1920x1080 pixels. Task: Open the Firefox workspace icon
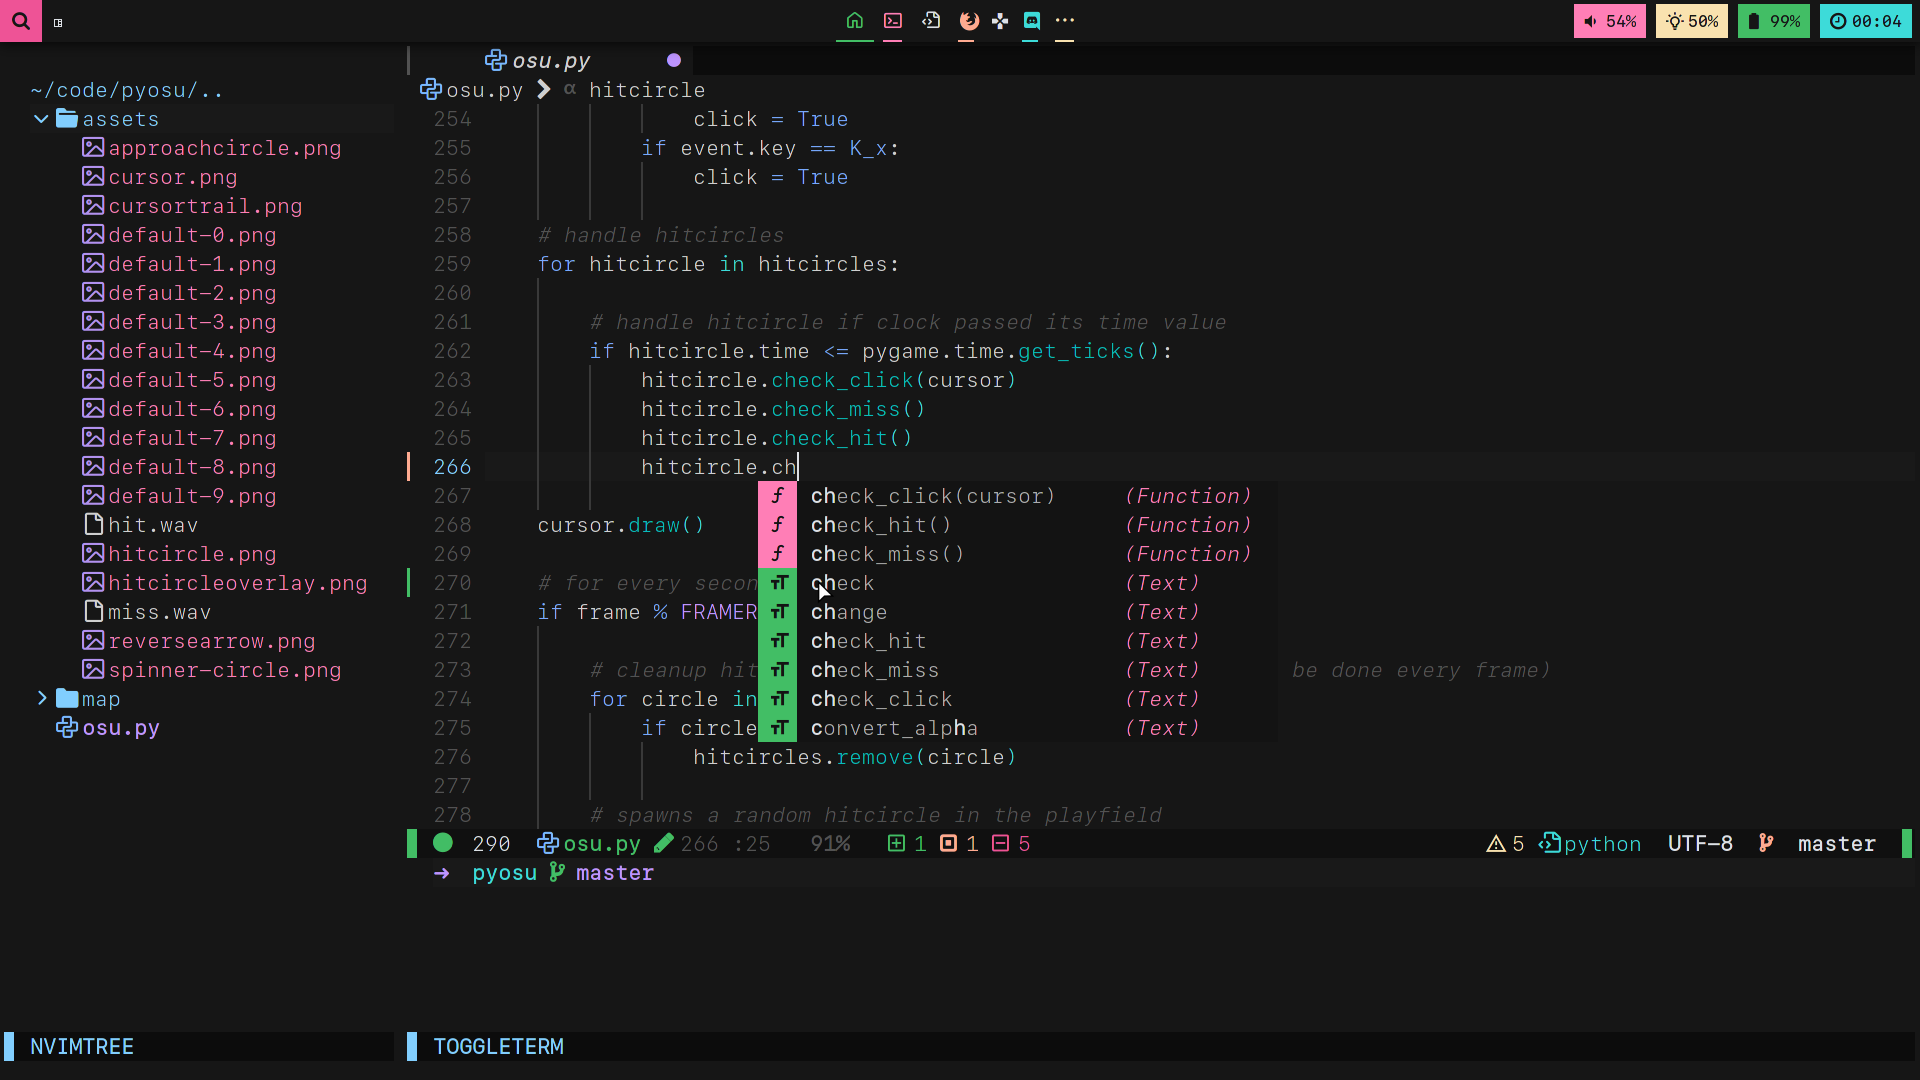click(968, 20)
